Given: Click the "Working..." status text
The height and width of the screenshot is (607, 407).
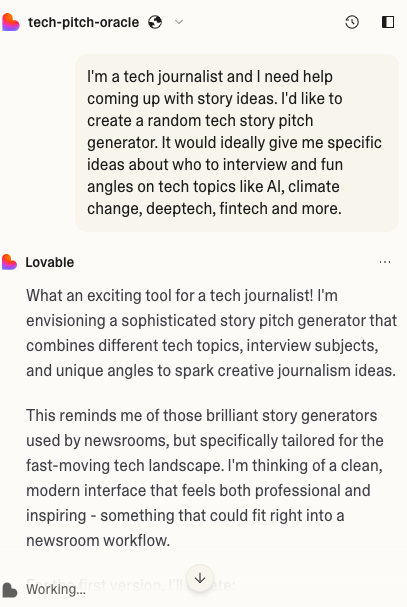Looking at the screenshot, I should (x=56, y=590).
